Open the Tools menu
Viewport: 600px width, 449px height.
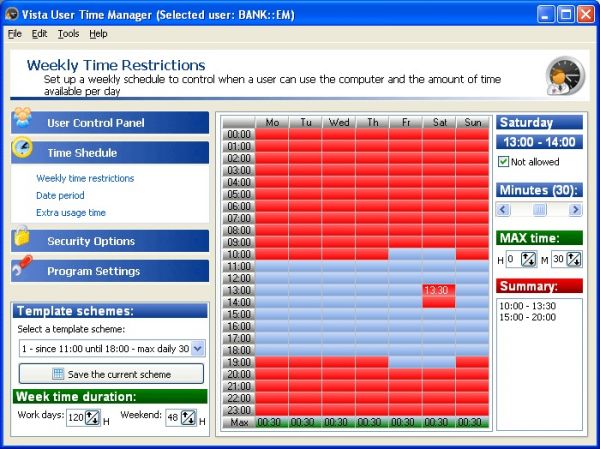[68, 34]
